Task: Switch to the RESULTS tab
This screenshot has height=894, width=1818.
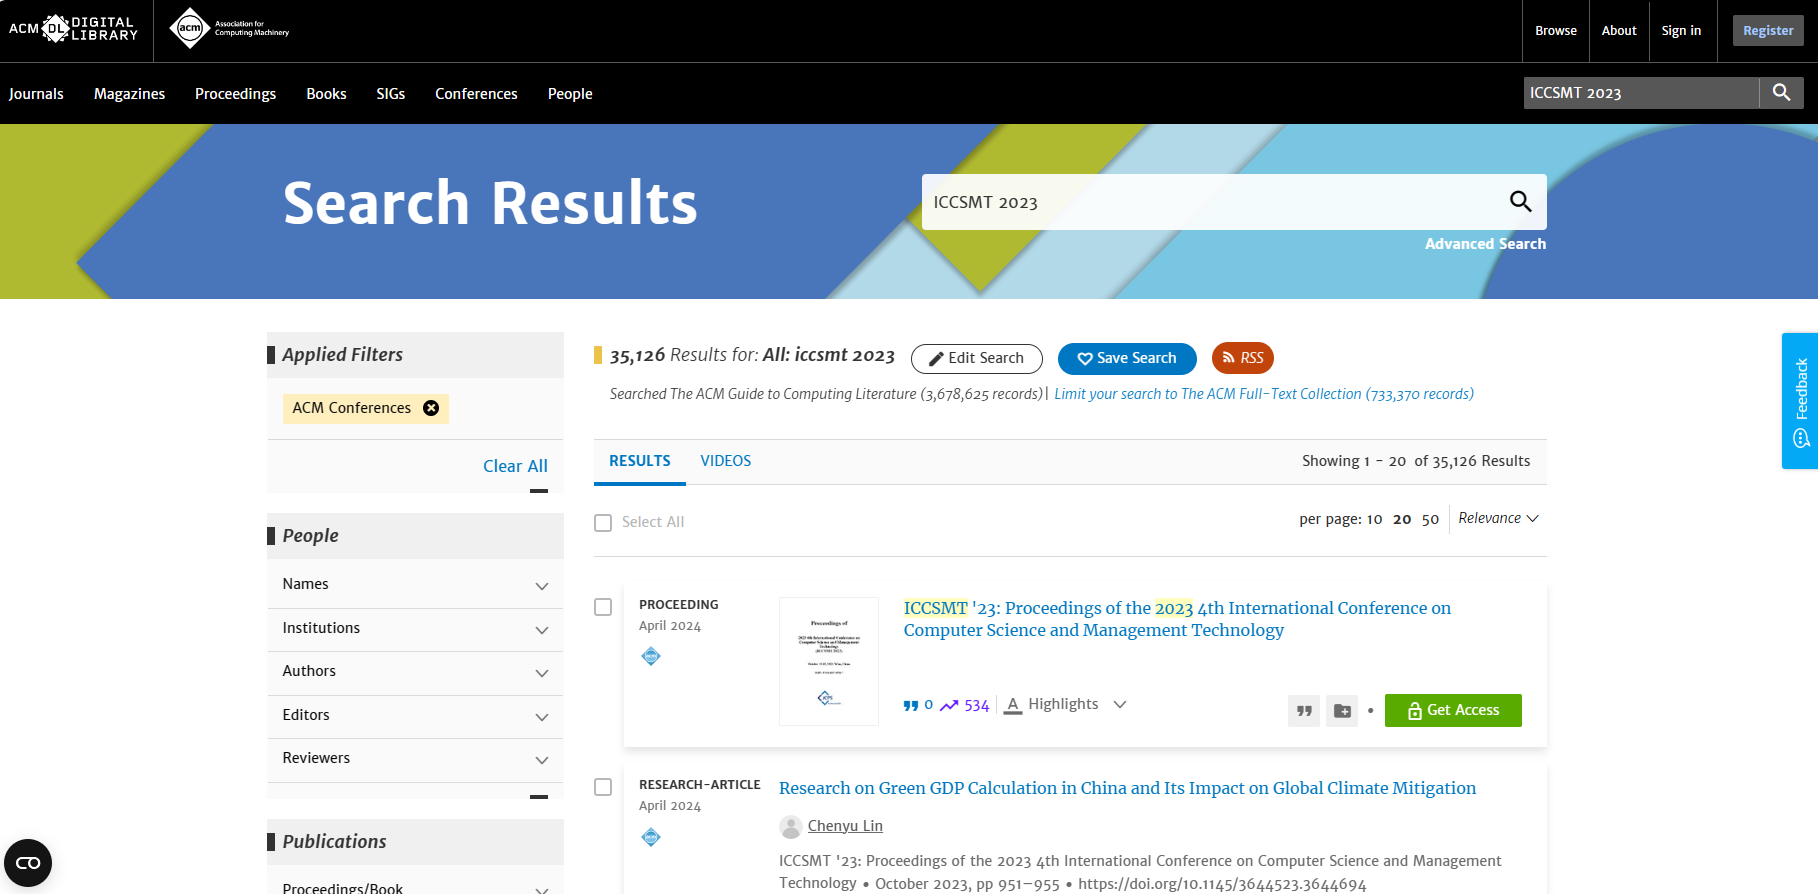Action: [640, 461]
